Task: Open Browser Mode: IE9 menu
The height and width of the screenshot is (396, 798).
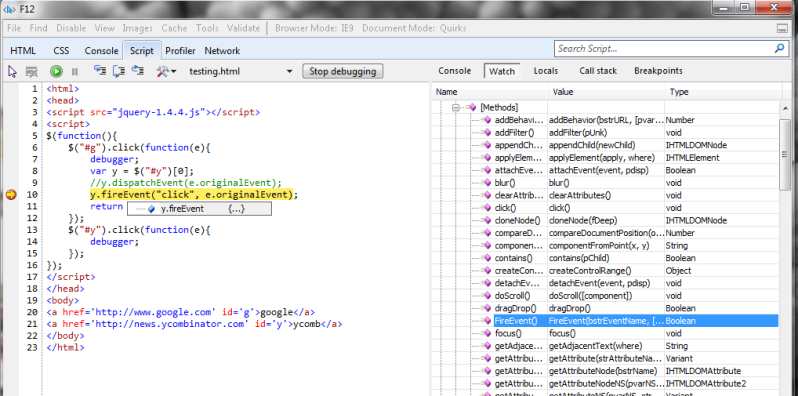Action: pyautogui.click(x=314, y=29)
